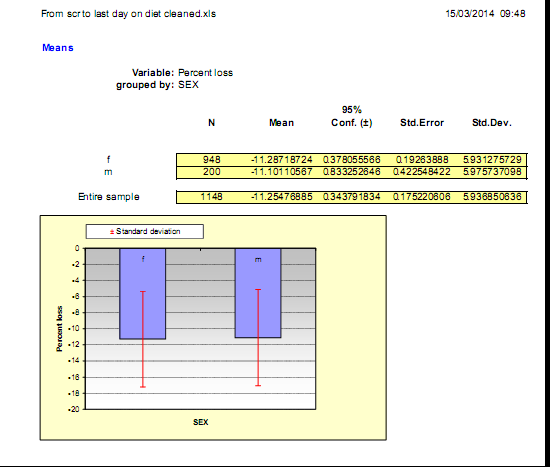This screenshot has width=550, height=467.
Task: Click the female row label f
Action: [x=108, y=160]
